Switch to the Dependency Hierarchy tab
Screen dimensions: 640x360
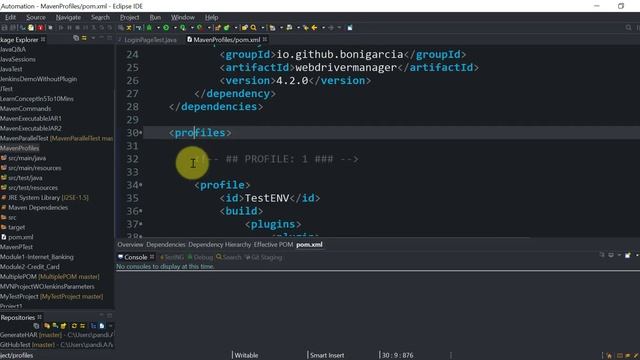(x=220, y=244)
